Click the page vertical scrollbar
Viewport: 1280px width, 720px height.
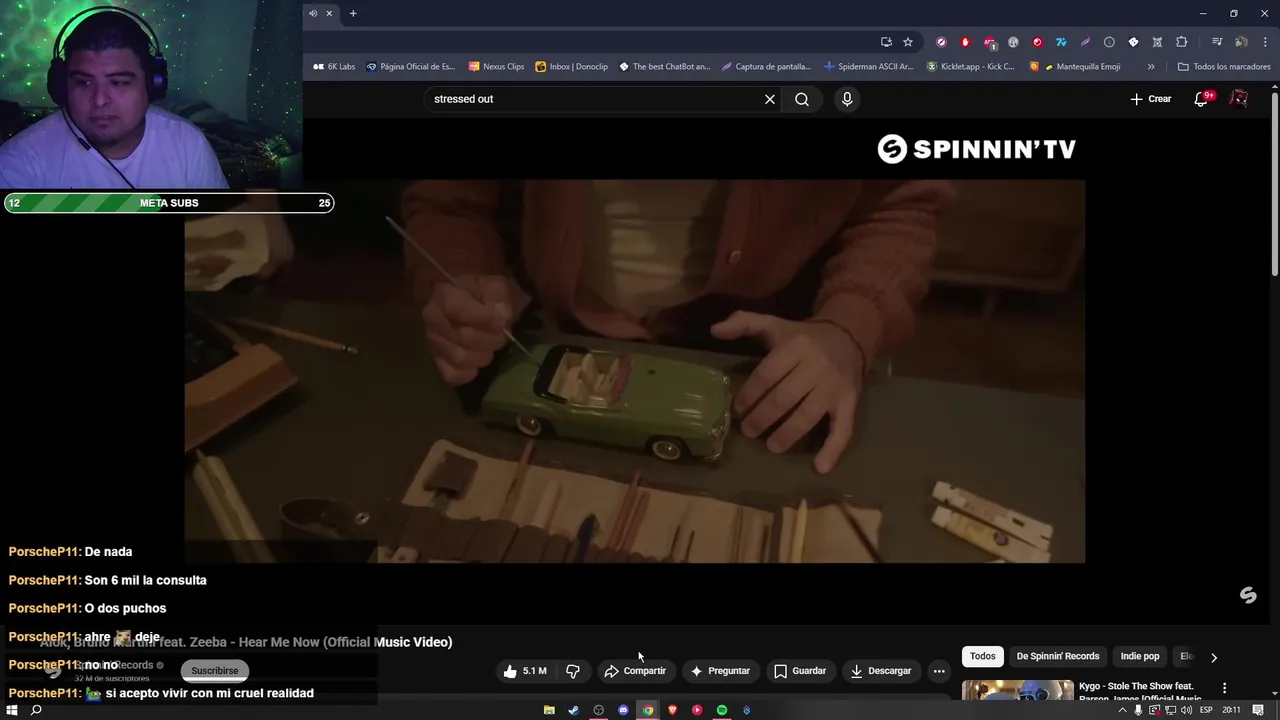tap(1275, 185)
